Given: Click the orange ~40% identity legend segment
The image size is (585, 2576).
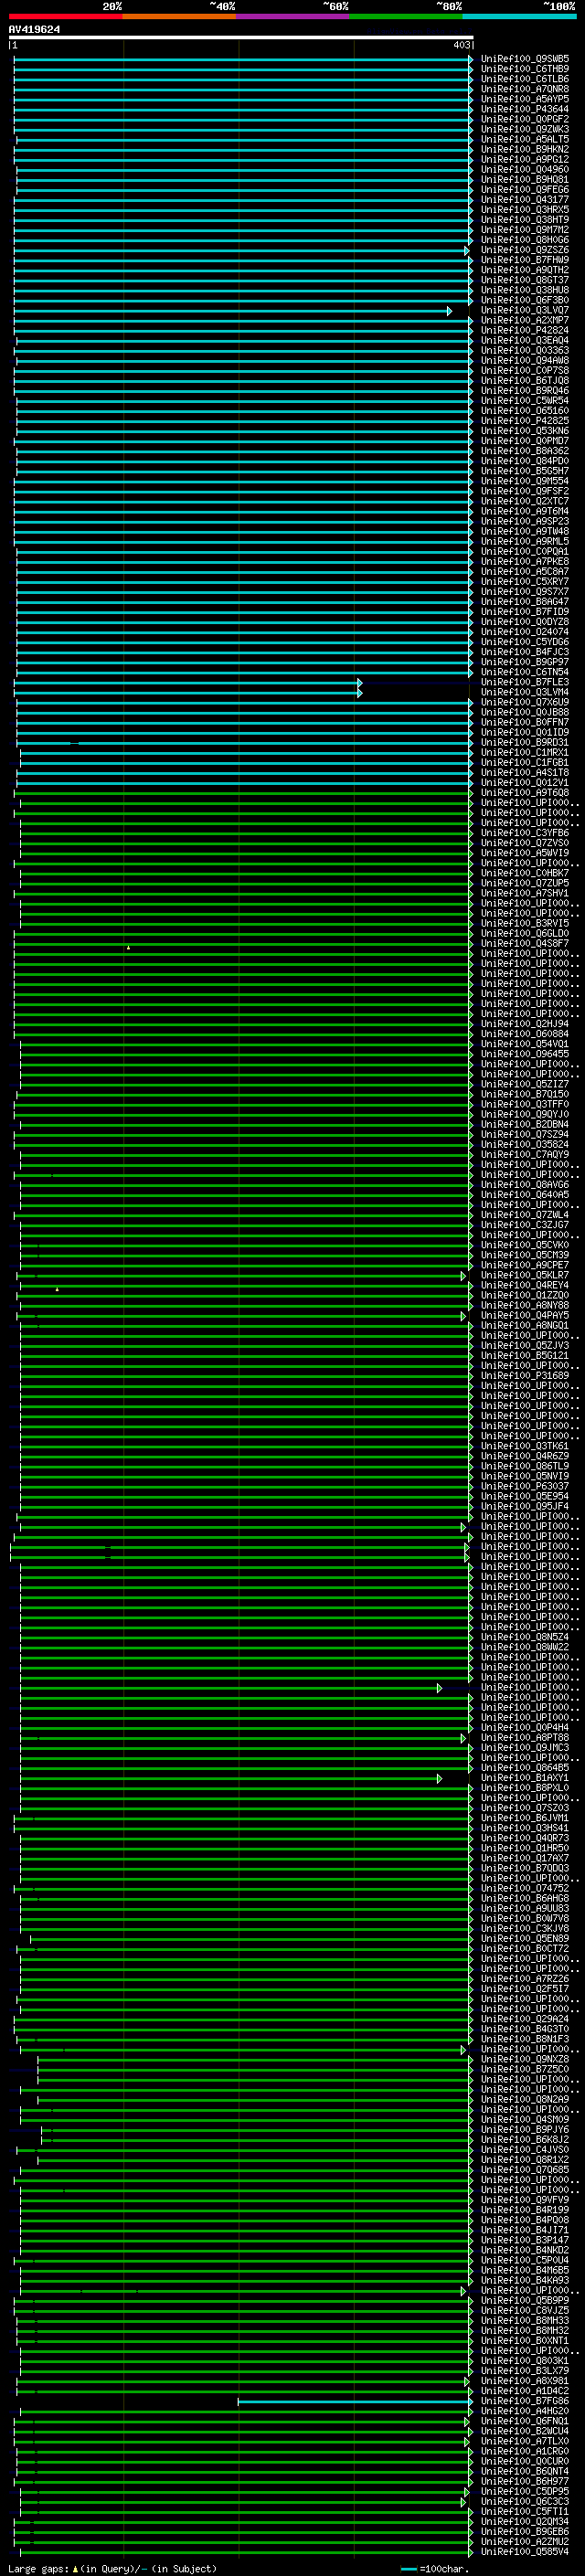Looking at the screenshot, I should point(179,16).
